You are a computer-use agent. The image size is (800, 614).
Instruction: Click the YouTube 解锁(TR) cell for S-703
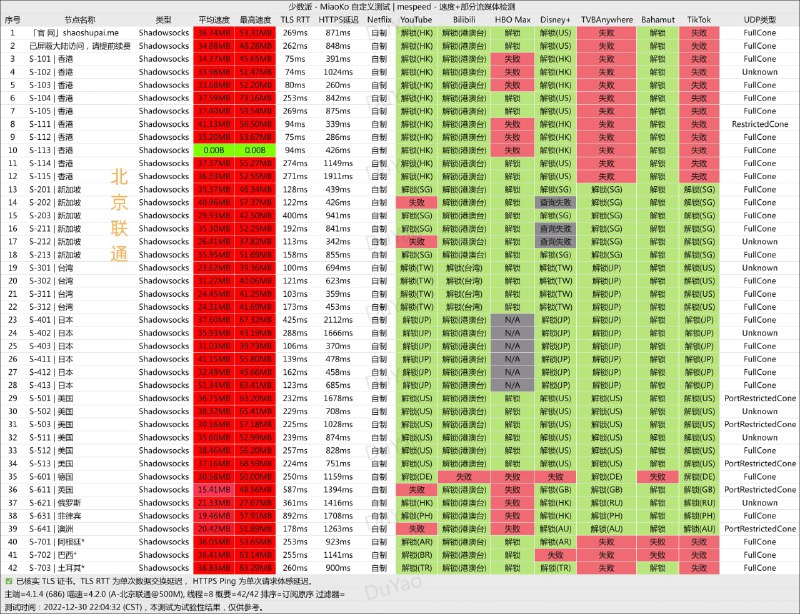(416, 568)
